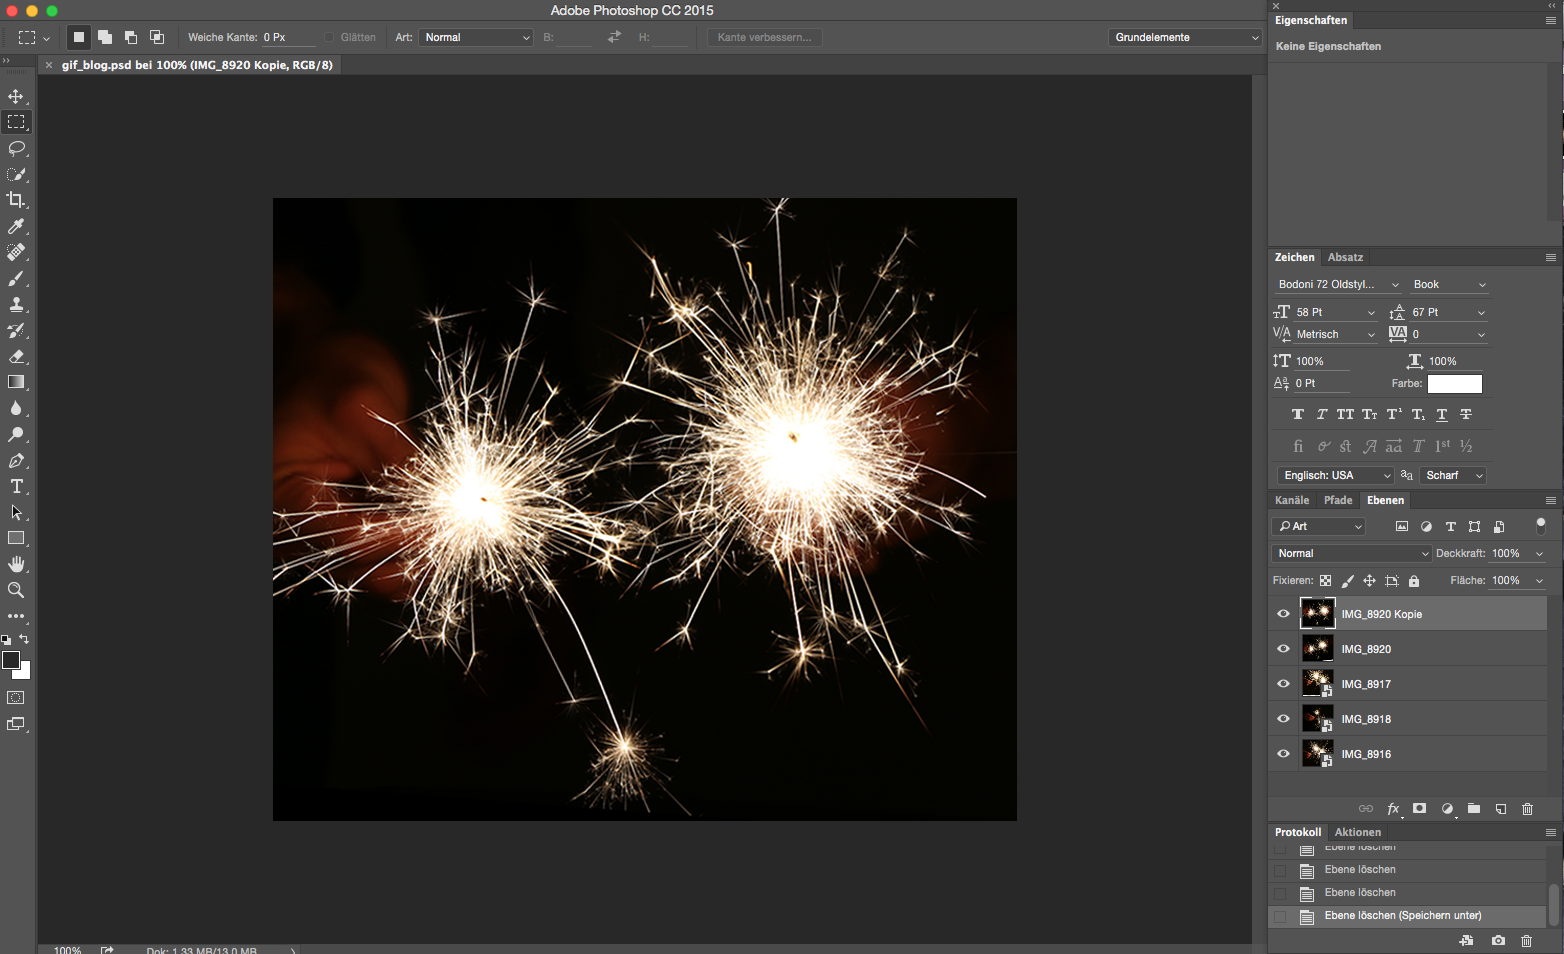Select the Rectangle shape tool
The width and height of the screenshot is (1564, 954).
click(16, 538)
